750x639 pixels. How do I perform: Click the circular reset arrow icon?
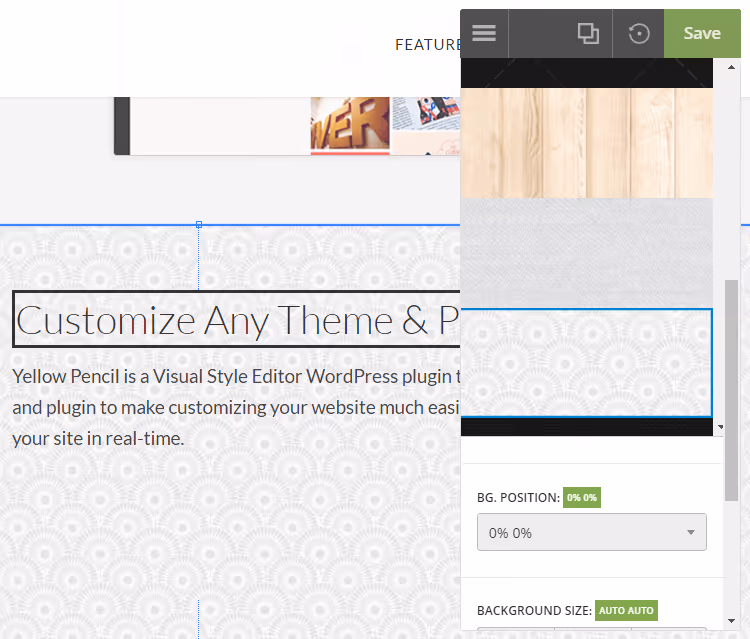[x=639, y=33]
